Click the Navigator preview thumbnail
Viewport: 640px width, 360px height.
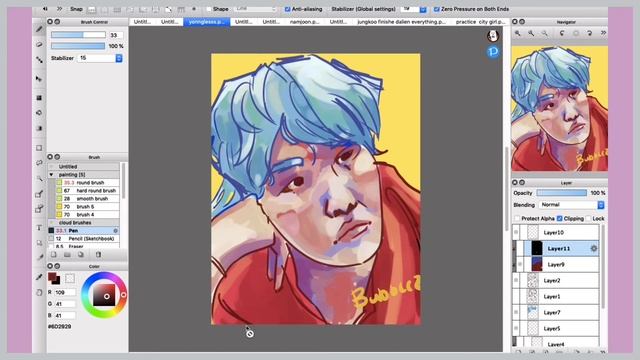[x=559, y=108]
